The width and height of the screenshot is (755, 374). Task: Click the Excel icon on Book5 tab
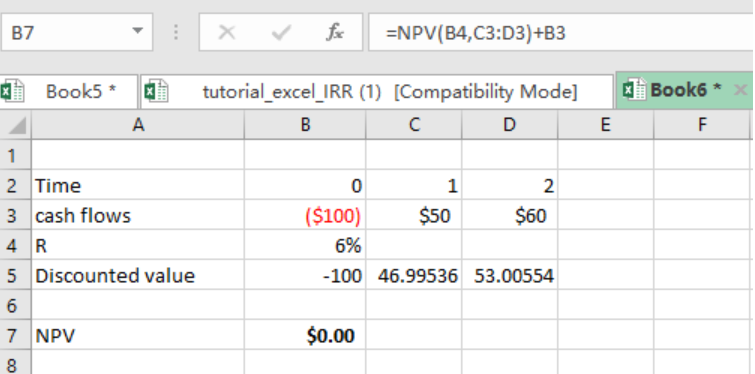pyautogui.click(x=12, y=91)
